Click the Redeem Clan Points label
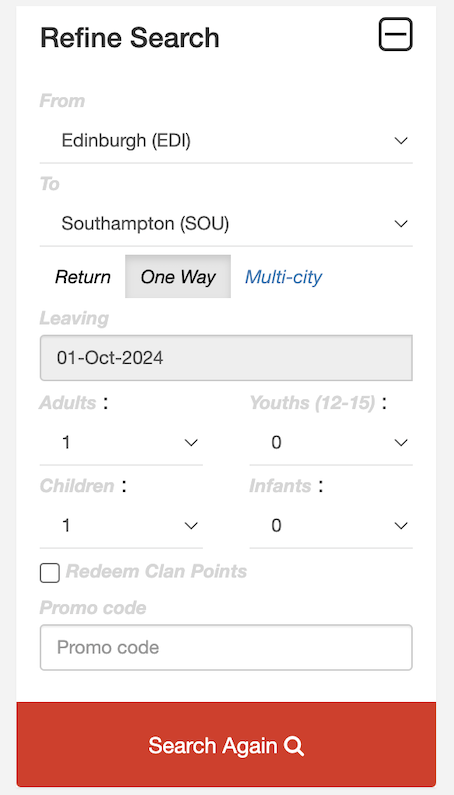This screenshot has height=795, width=454. 156,571
